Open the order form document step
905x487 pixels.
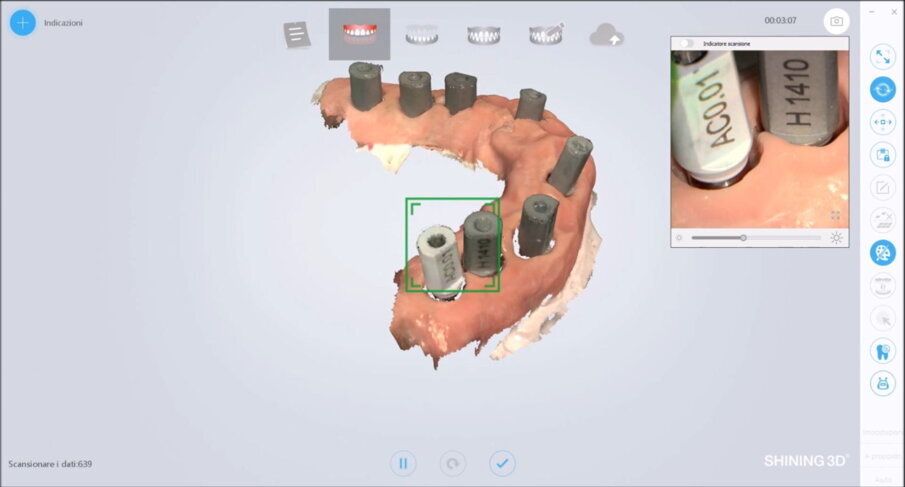tap(297, 35)
